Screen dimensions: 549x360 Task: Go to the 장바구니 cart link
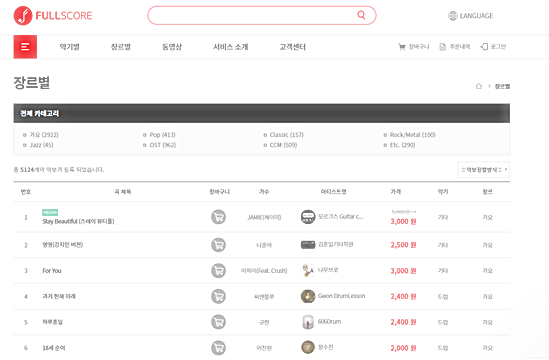(x=414, y=47)
